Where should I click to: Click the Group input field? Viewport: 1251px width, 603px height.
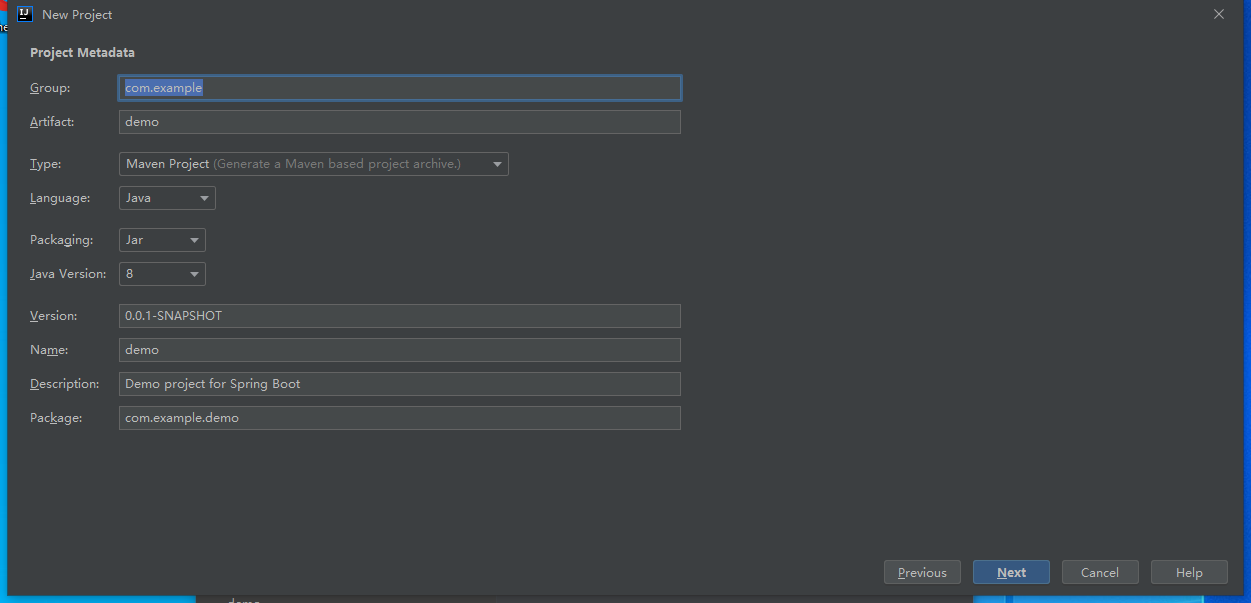[x=400, y=88]
